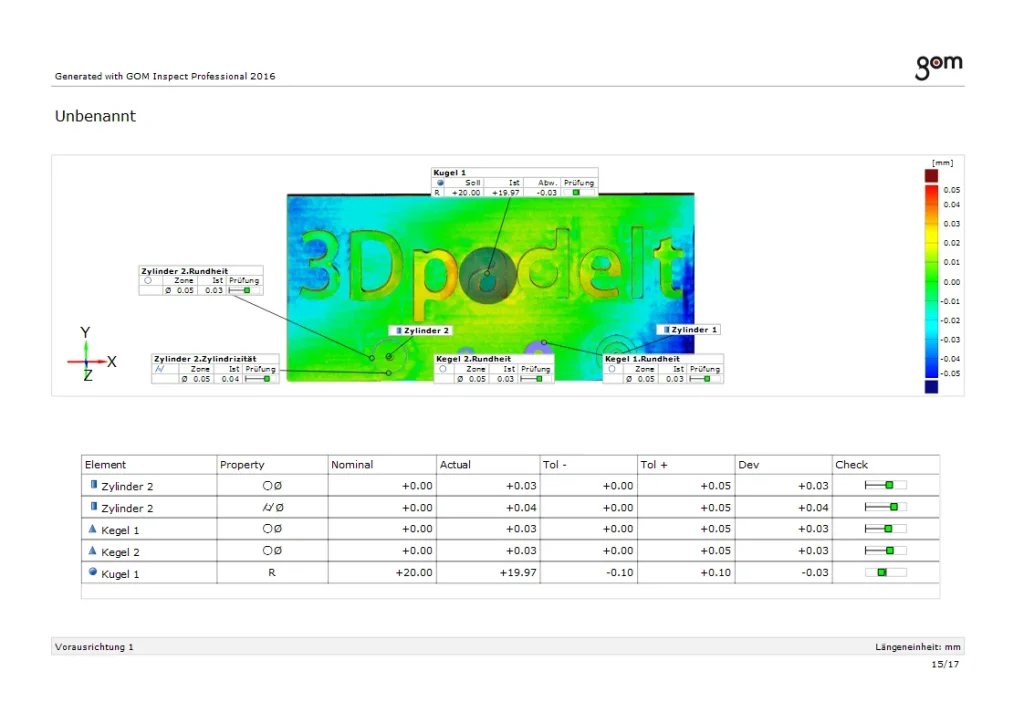Click the Zylinder 1 tag text

pyautogui.click(x=694, y=330)
